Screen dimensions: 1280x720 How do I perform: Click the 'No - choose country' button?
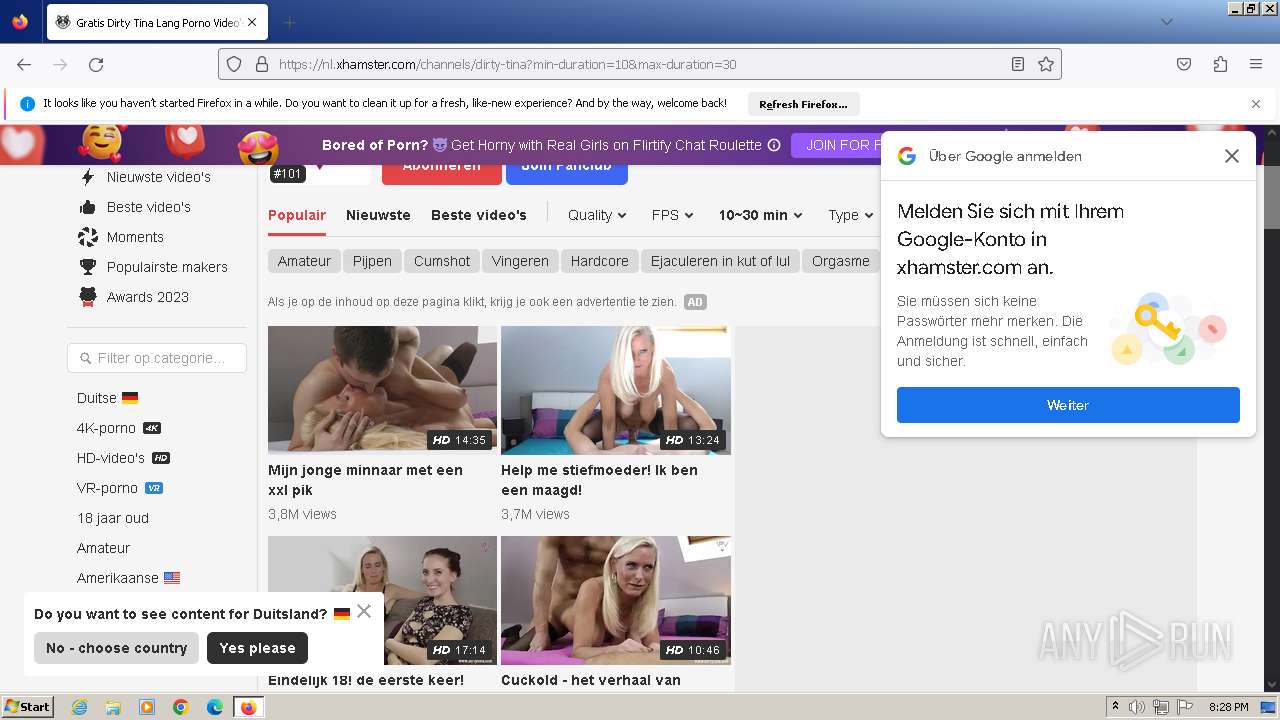pos(116,648)
